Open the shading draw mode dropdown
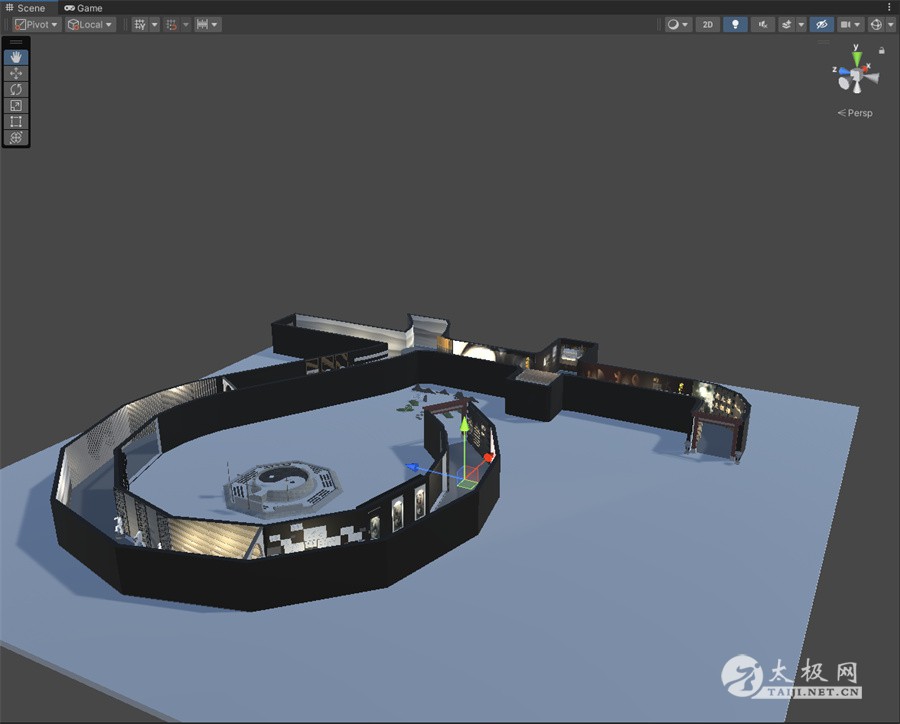The image size is (900, 724). coord(679,24)
